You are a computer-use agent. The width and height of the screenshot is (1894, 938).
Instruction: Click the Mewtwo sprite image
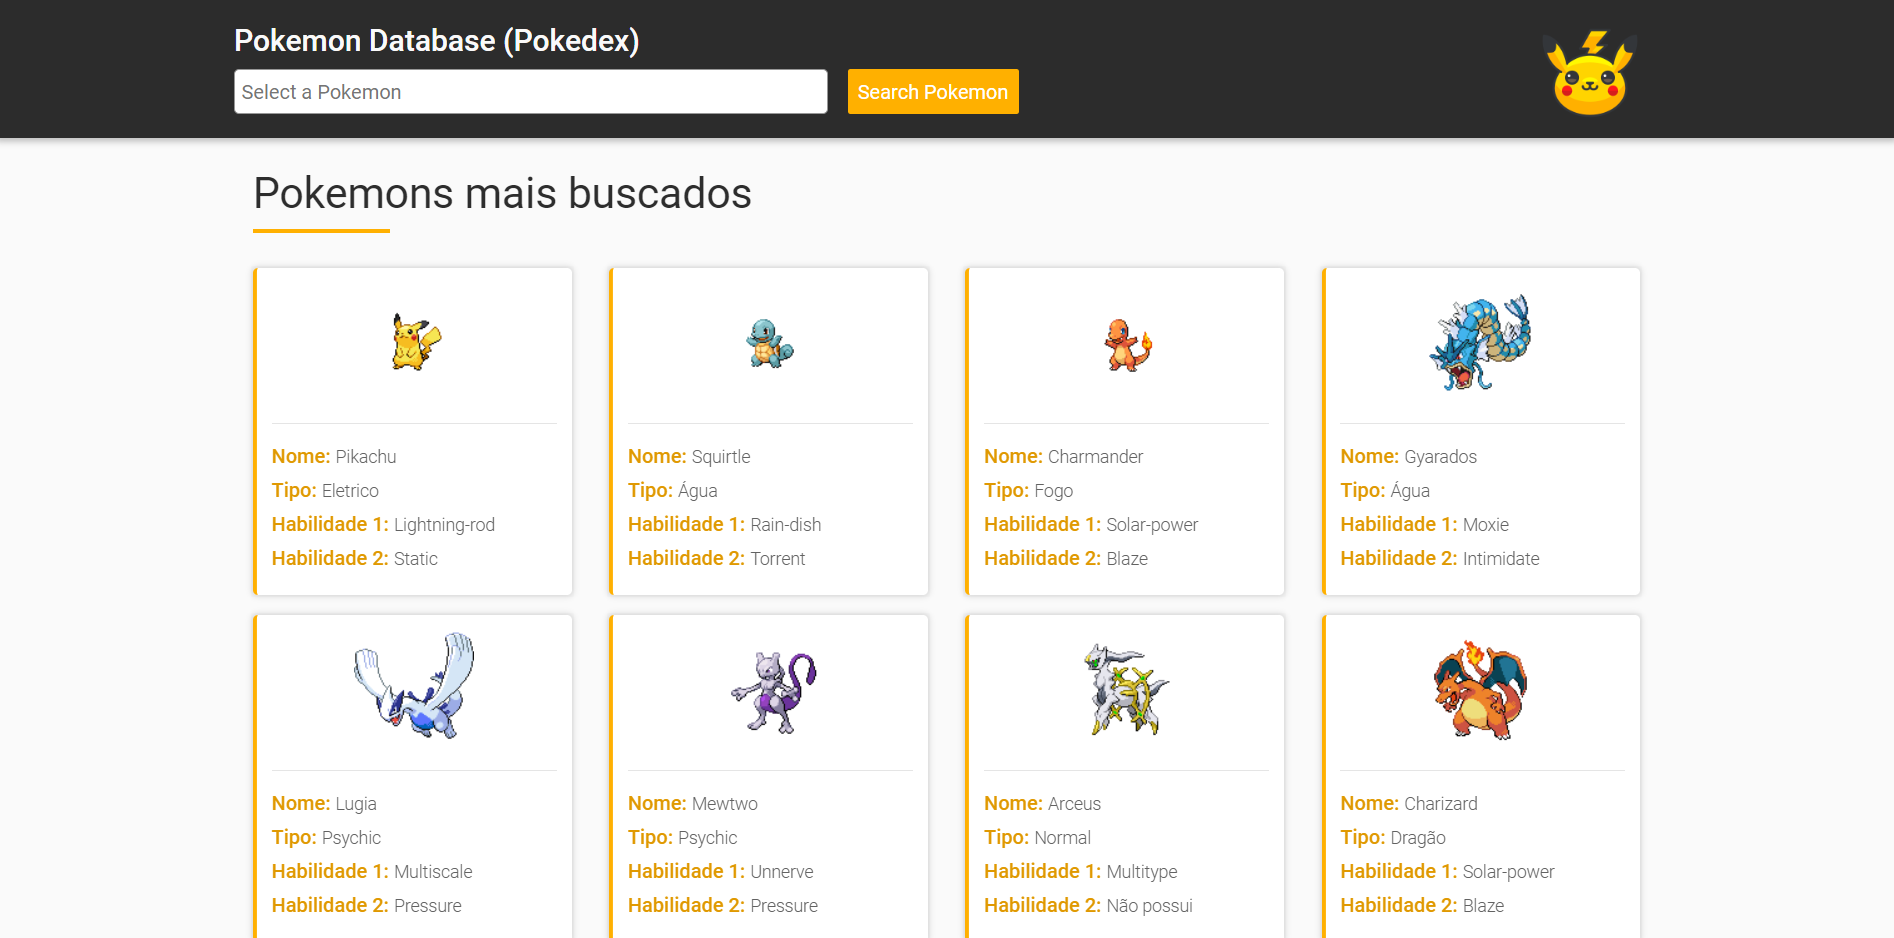774,692
